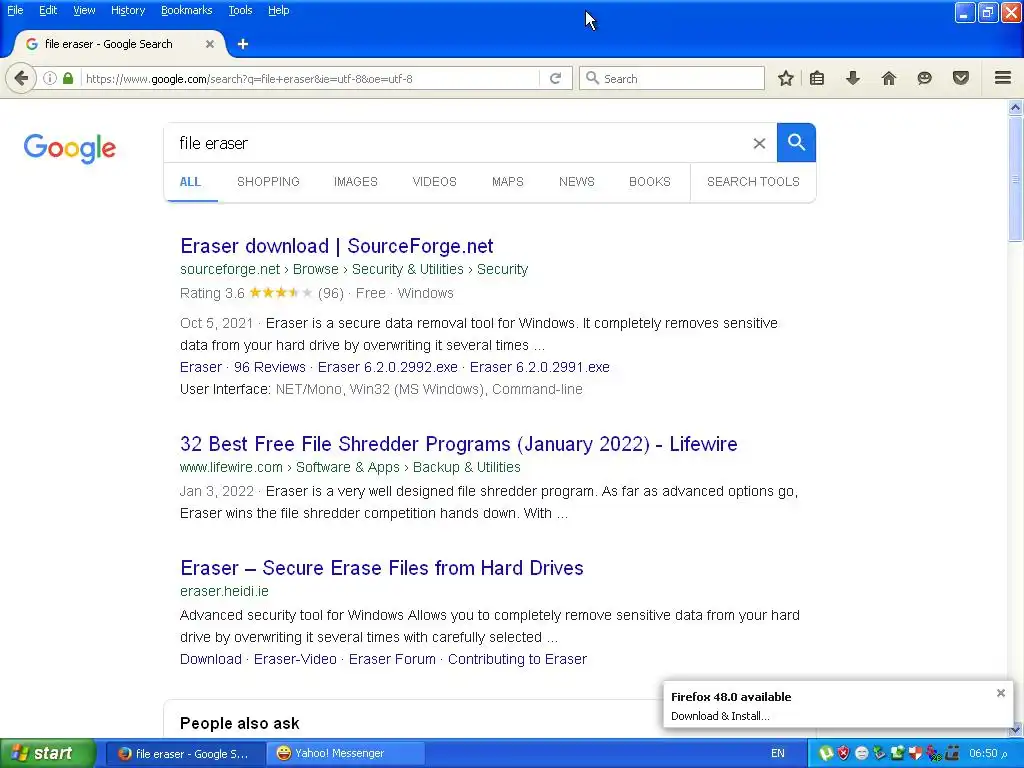
Task: Click the Google query box with file eraser
Action: 460,143
